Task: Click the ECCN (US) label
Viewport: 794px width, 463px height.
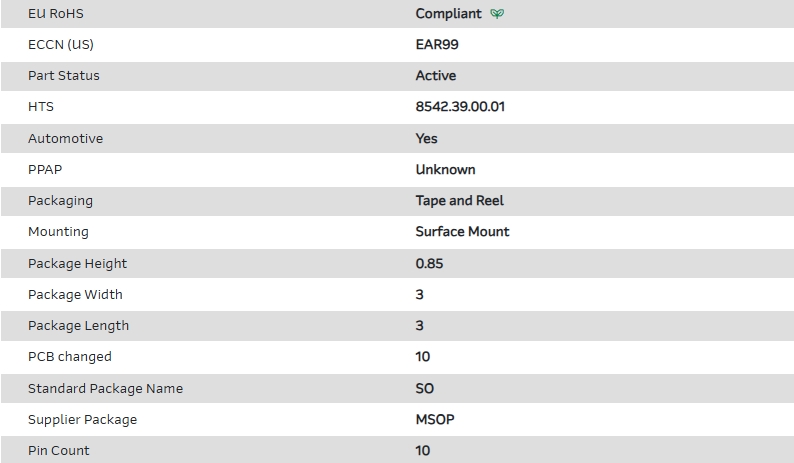Action: point(60,45)
